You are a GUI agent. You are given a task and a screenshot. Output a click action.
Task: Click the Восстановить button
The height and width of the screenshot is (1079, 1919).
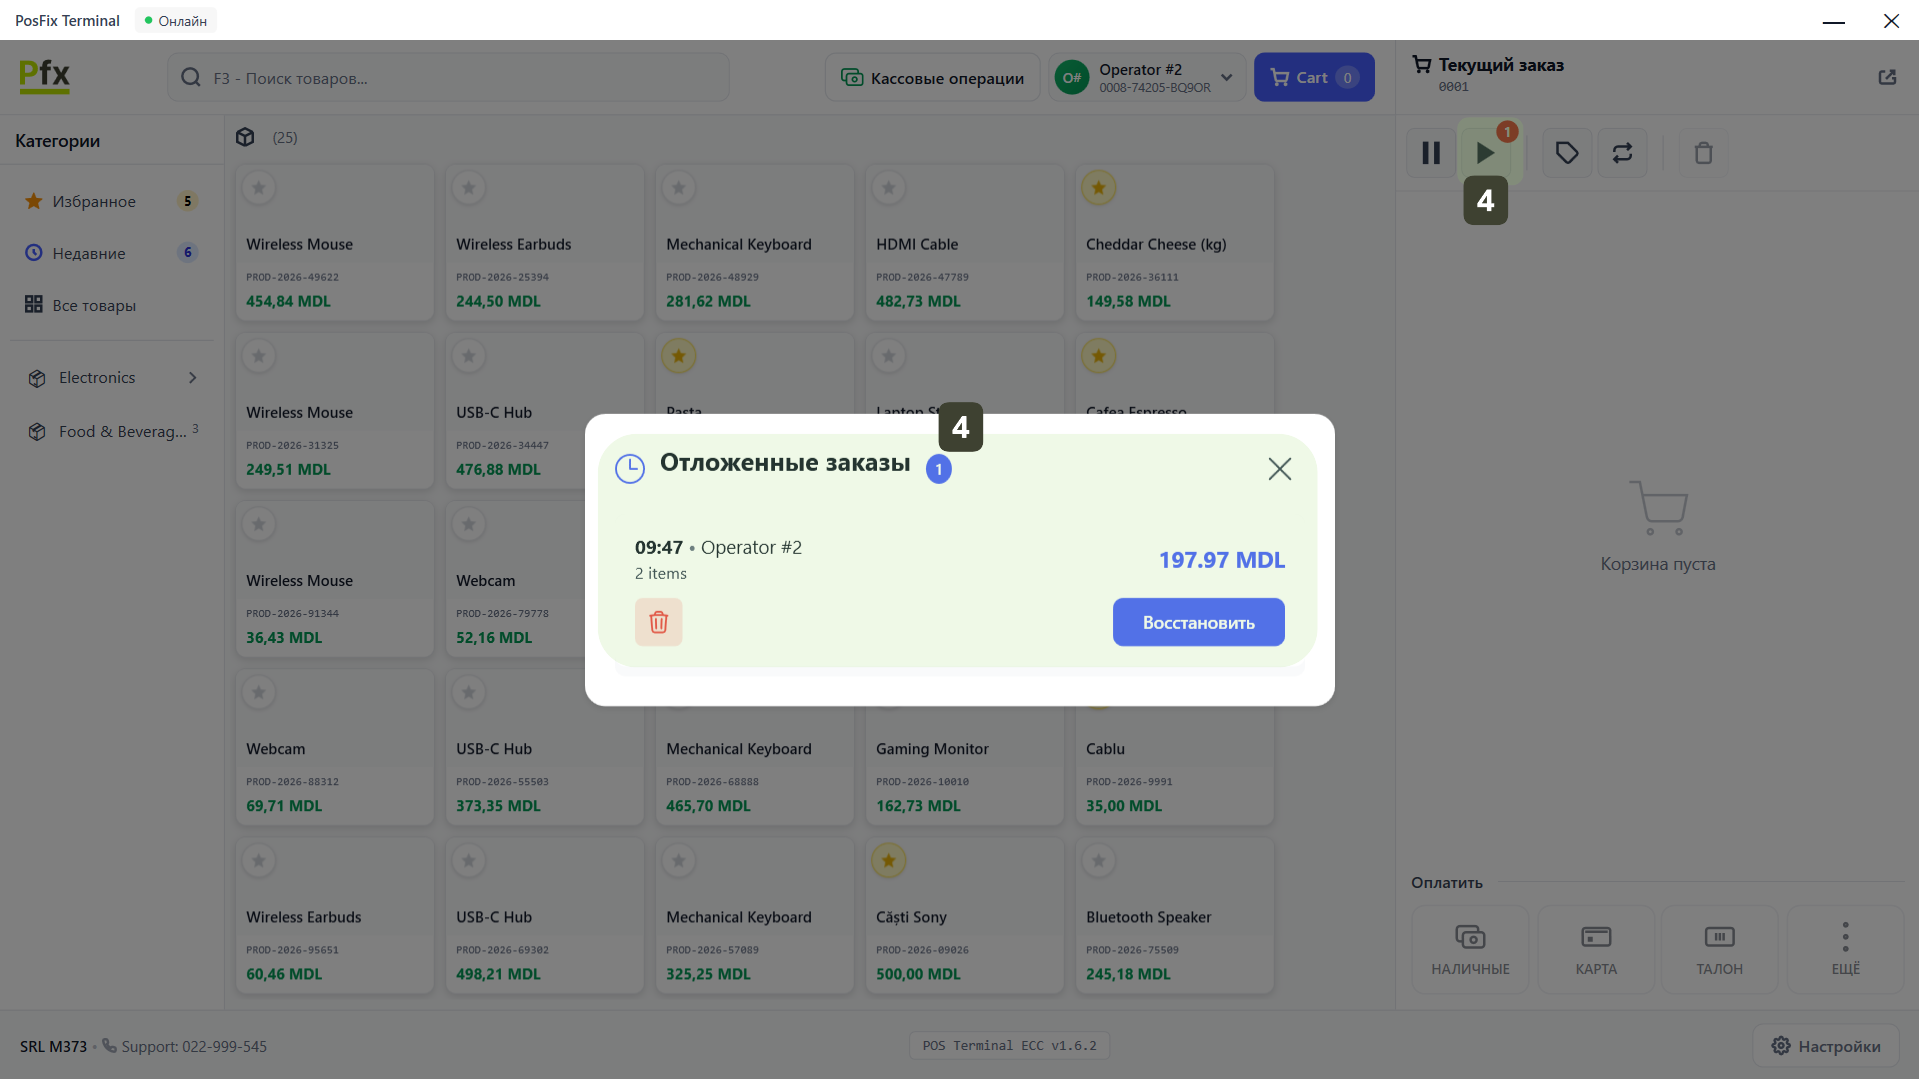click(x=1198, y=622)
